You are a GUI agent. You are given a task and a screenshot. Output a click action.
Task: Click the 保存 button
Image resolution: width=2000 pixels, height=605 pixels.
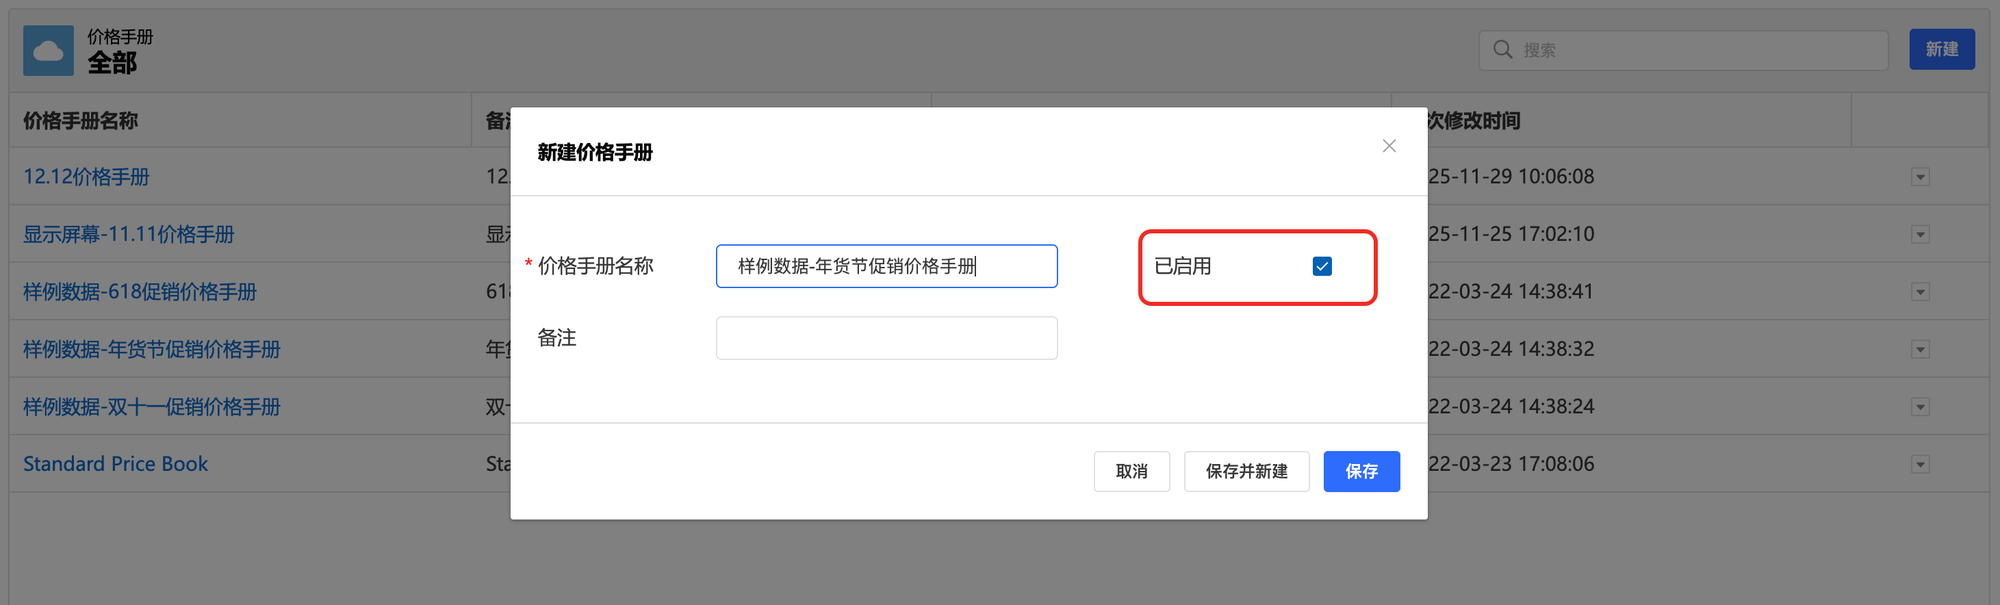coord(1361,471)
